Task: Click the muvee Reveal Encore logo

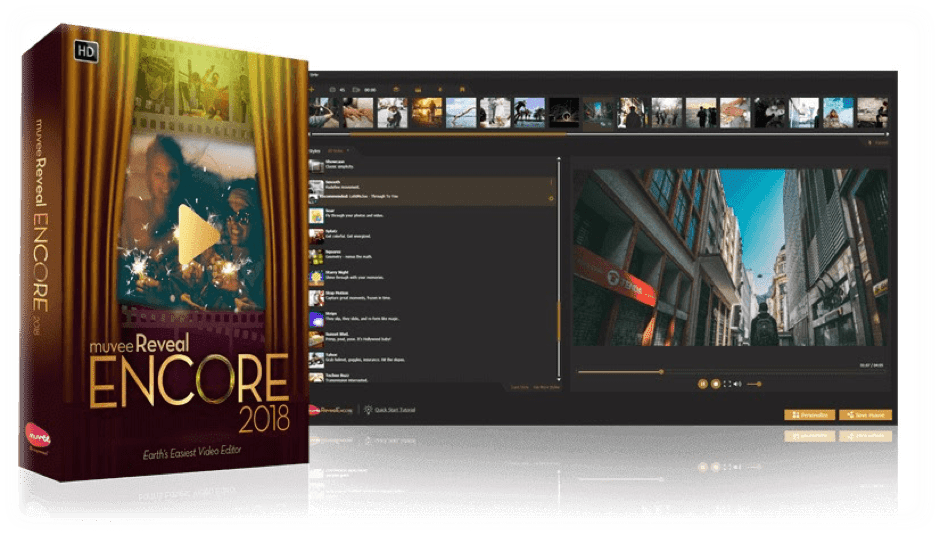Action: (331, 410)
